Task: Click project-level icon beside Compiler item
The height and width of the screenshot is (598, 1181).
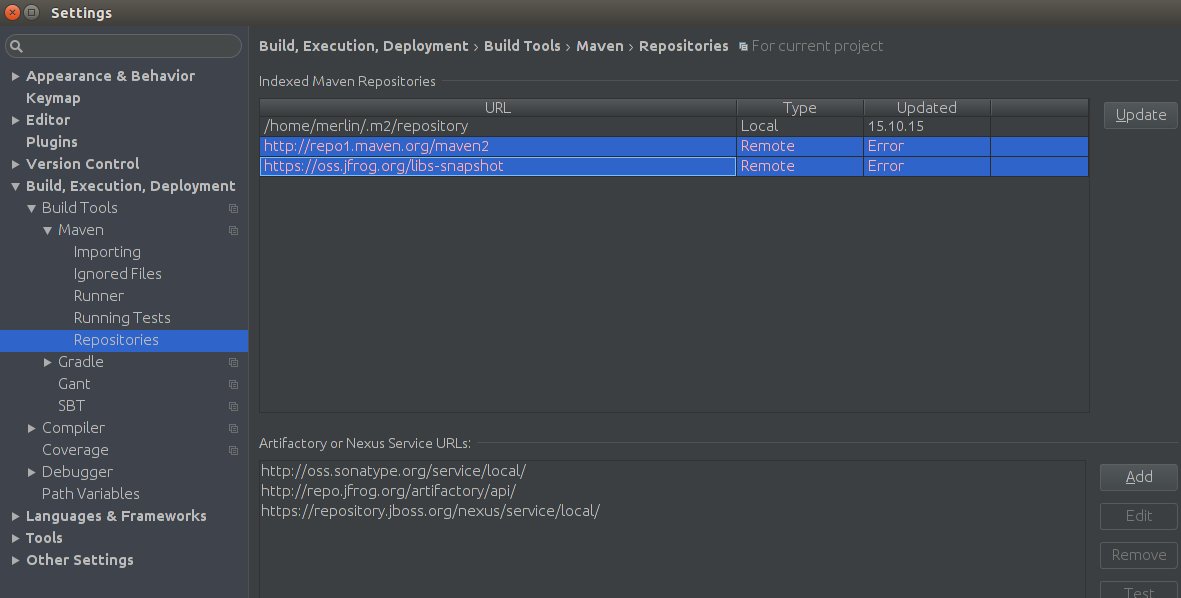Action: 233,428
